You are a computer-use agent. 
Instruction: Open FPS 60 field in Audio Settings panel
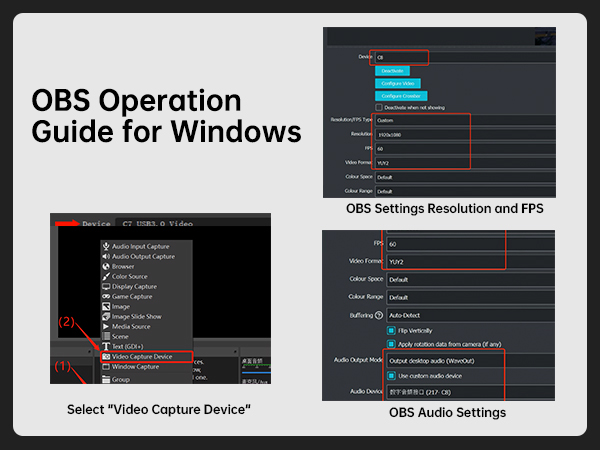[471, 244]
